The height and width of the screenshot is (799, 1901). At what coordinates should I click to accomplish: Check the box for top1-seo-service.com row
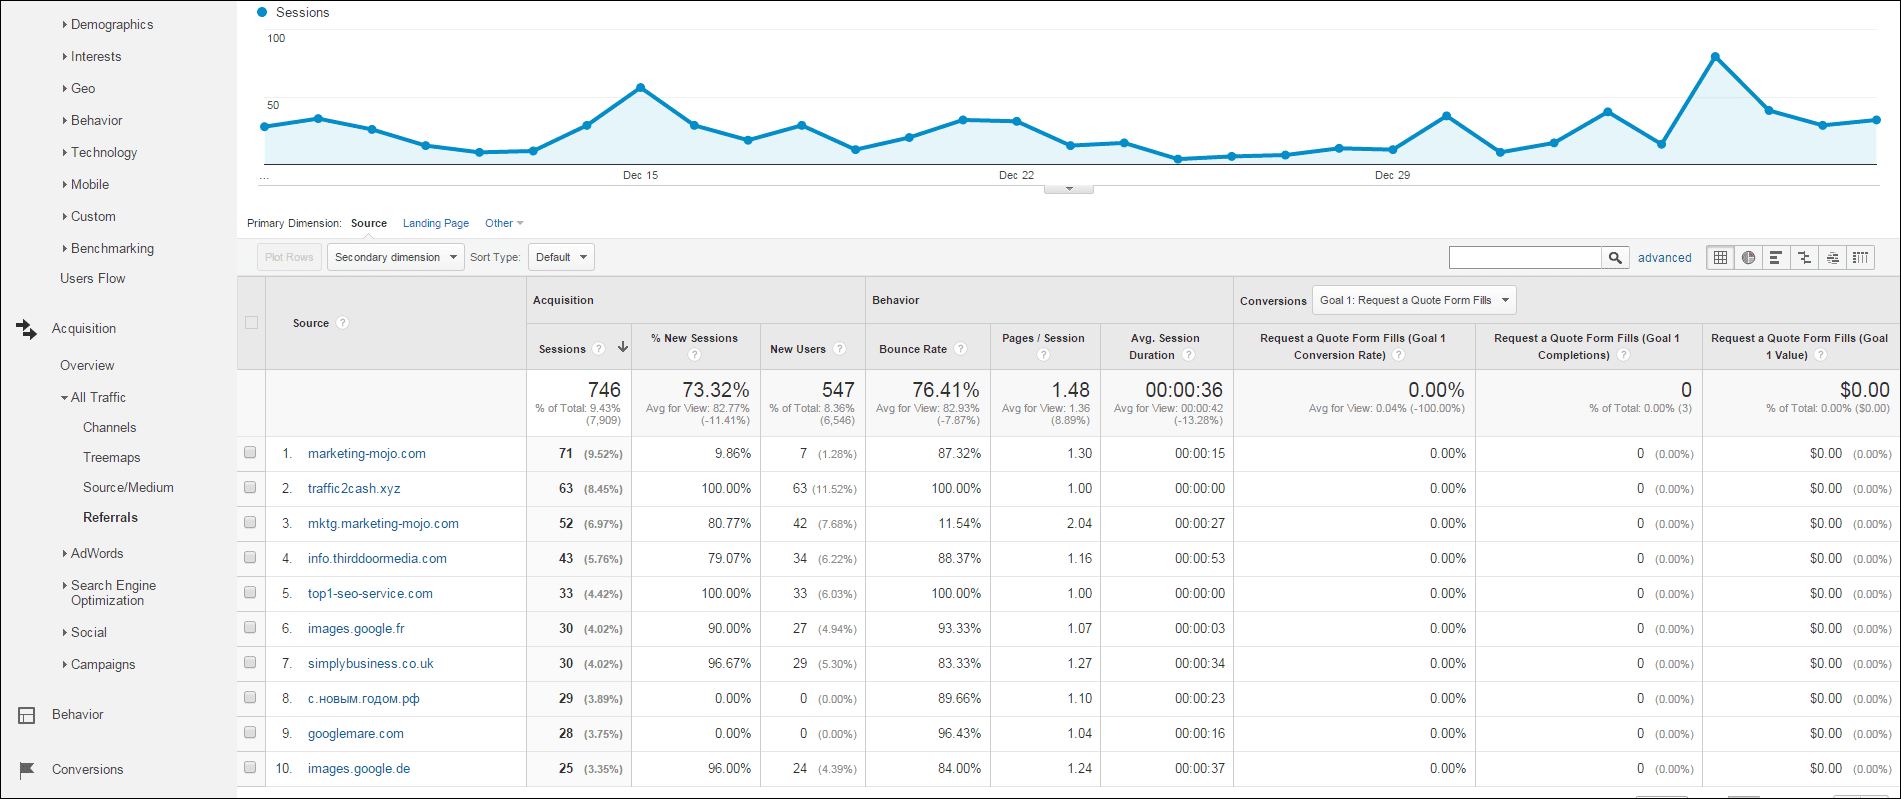(250, 593)
